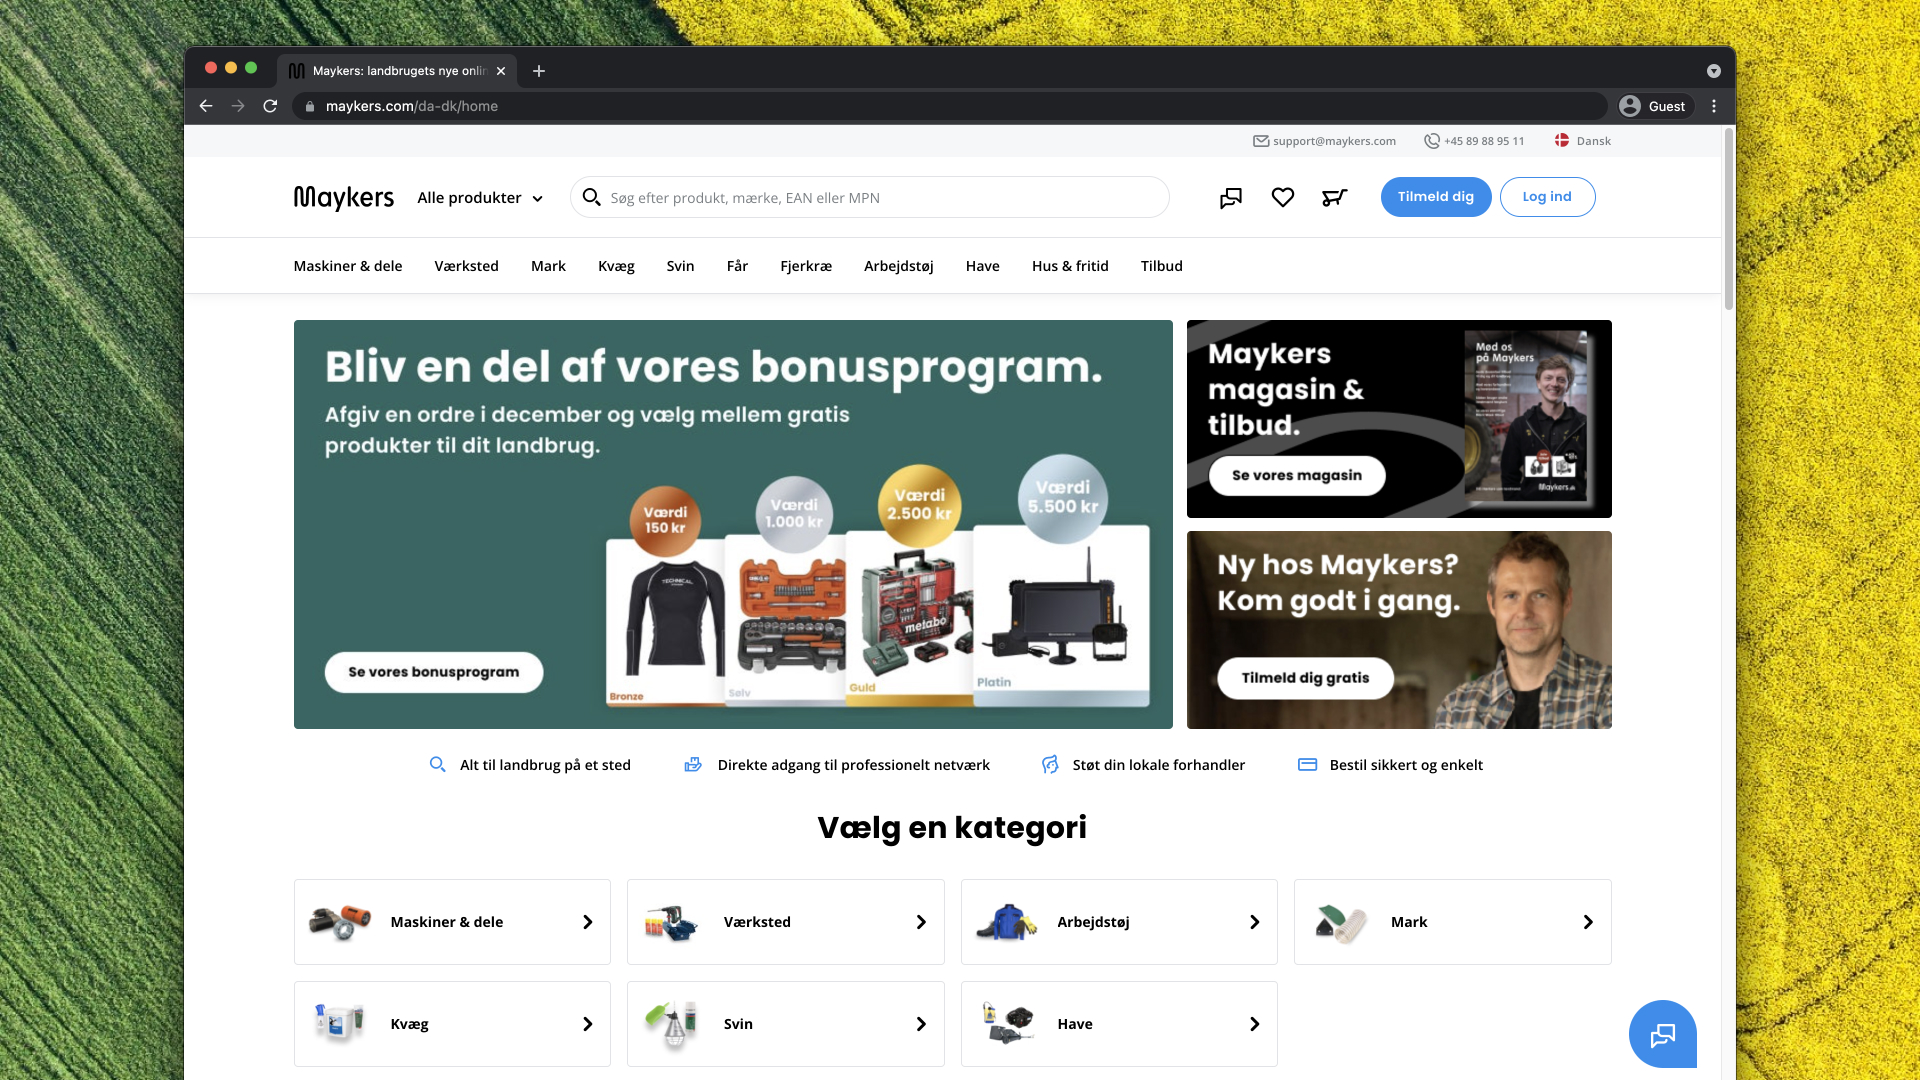Expand the Alle produkter dropdown
Viewport: 1920px width, 1080px height.
(480, 198)
